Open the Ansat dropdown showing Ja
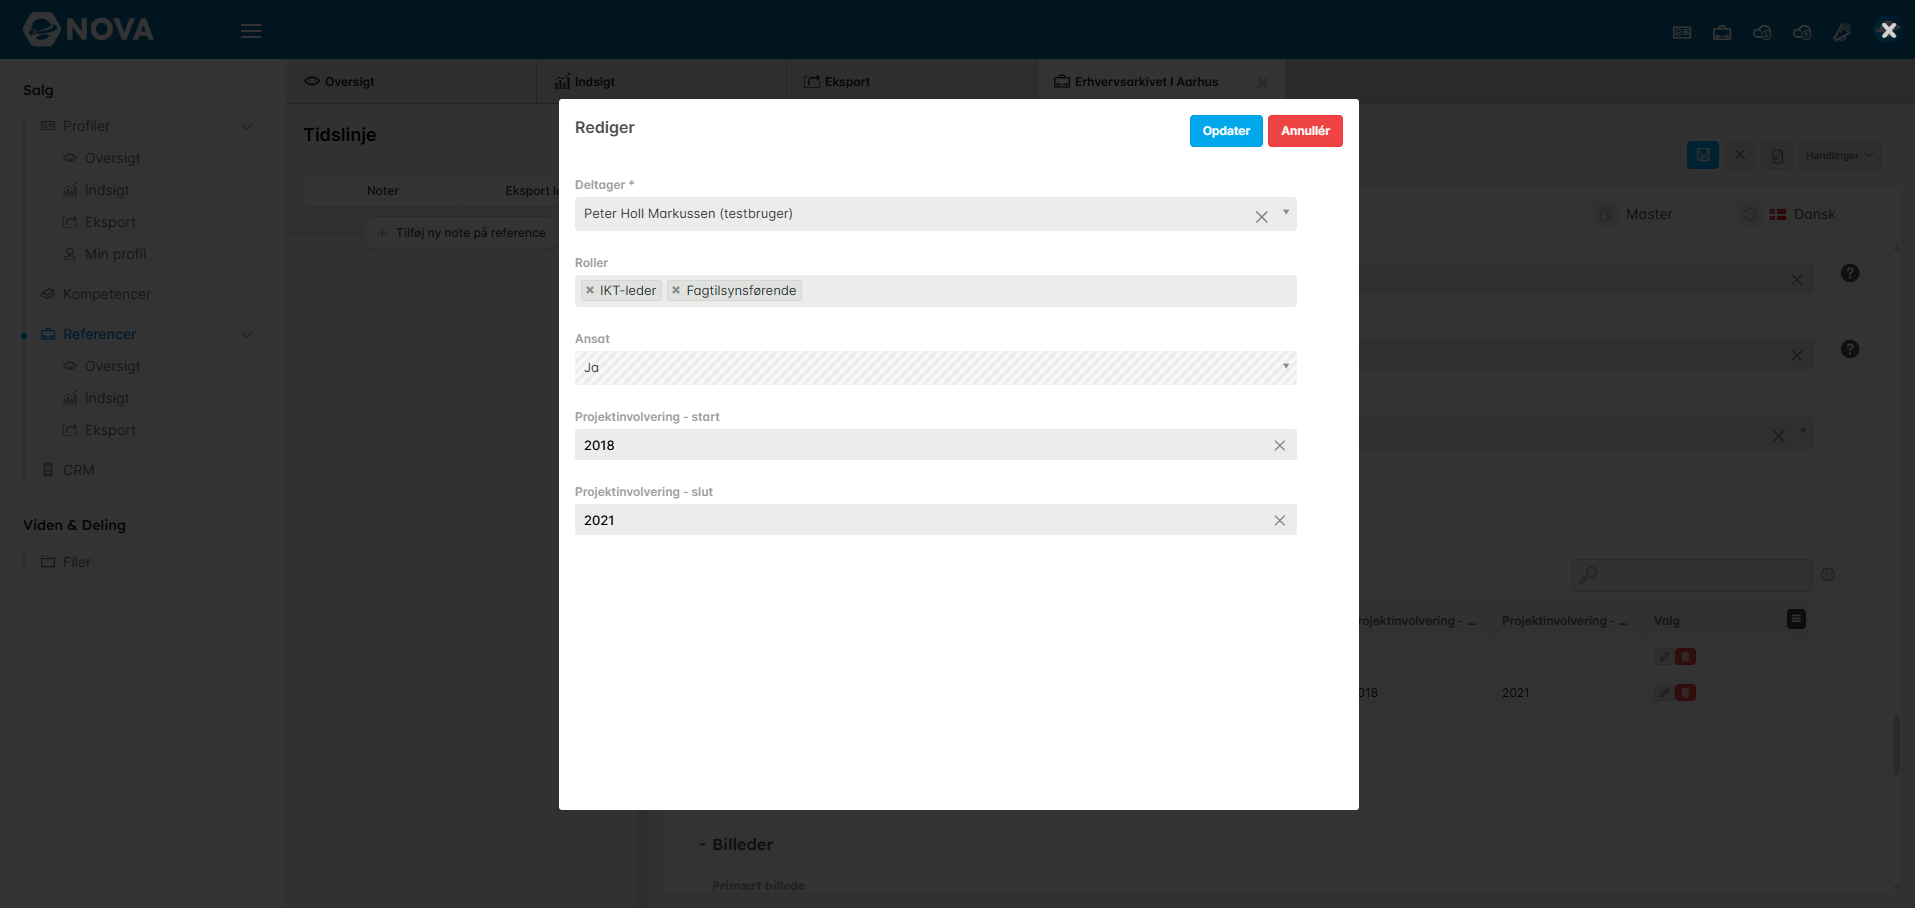 coord(936,367)
